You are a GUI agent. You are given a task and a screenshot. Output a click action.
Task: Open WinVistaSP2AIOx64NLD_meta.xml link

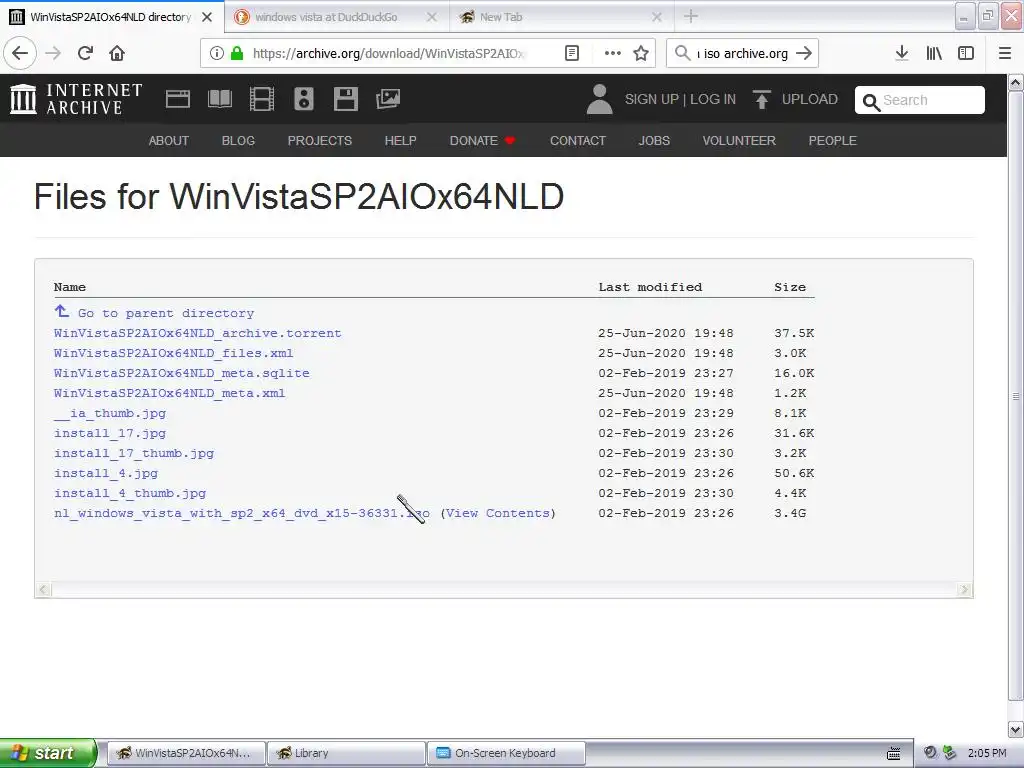pyautogui.click(x=169, y=393)
